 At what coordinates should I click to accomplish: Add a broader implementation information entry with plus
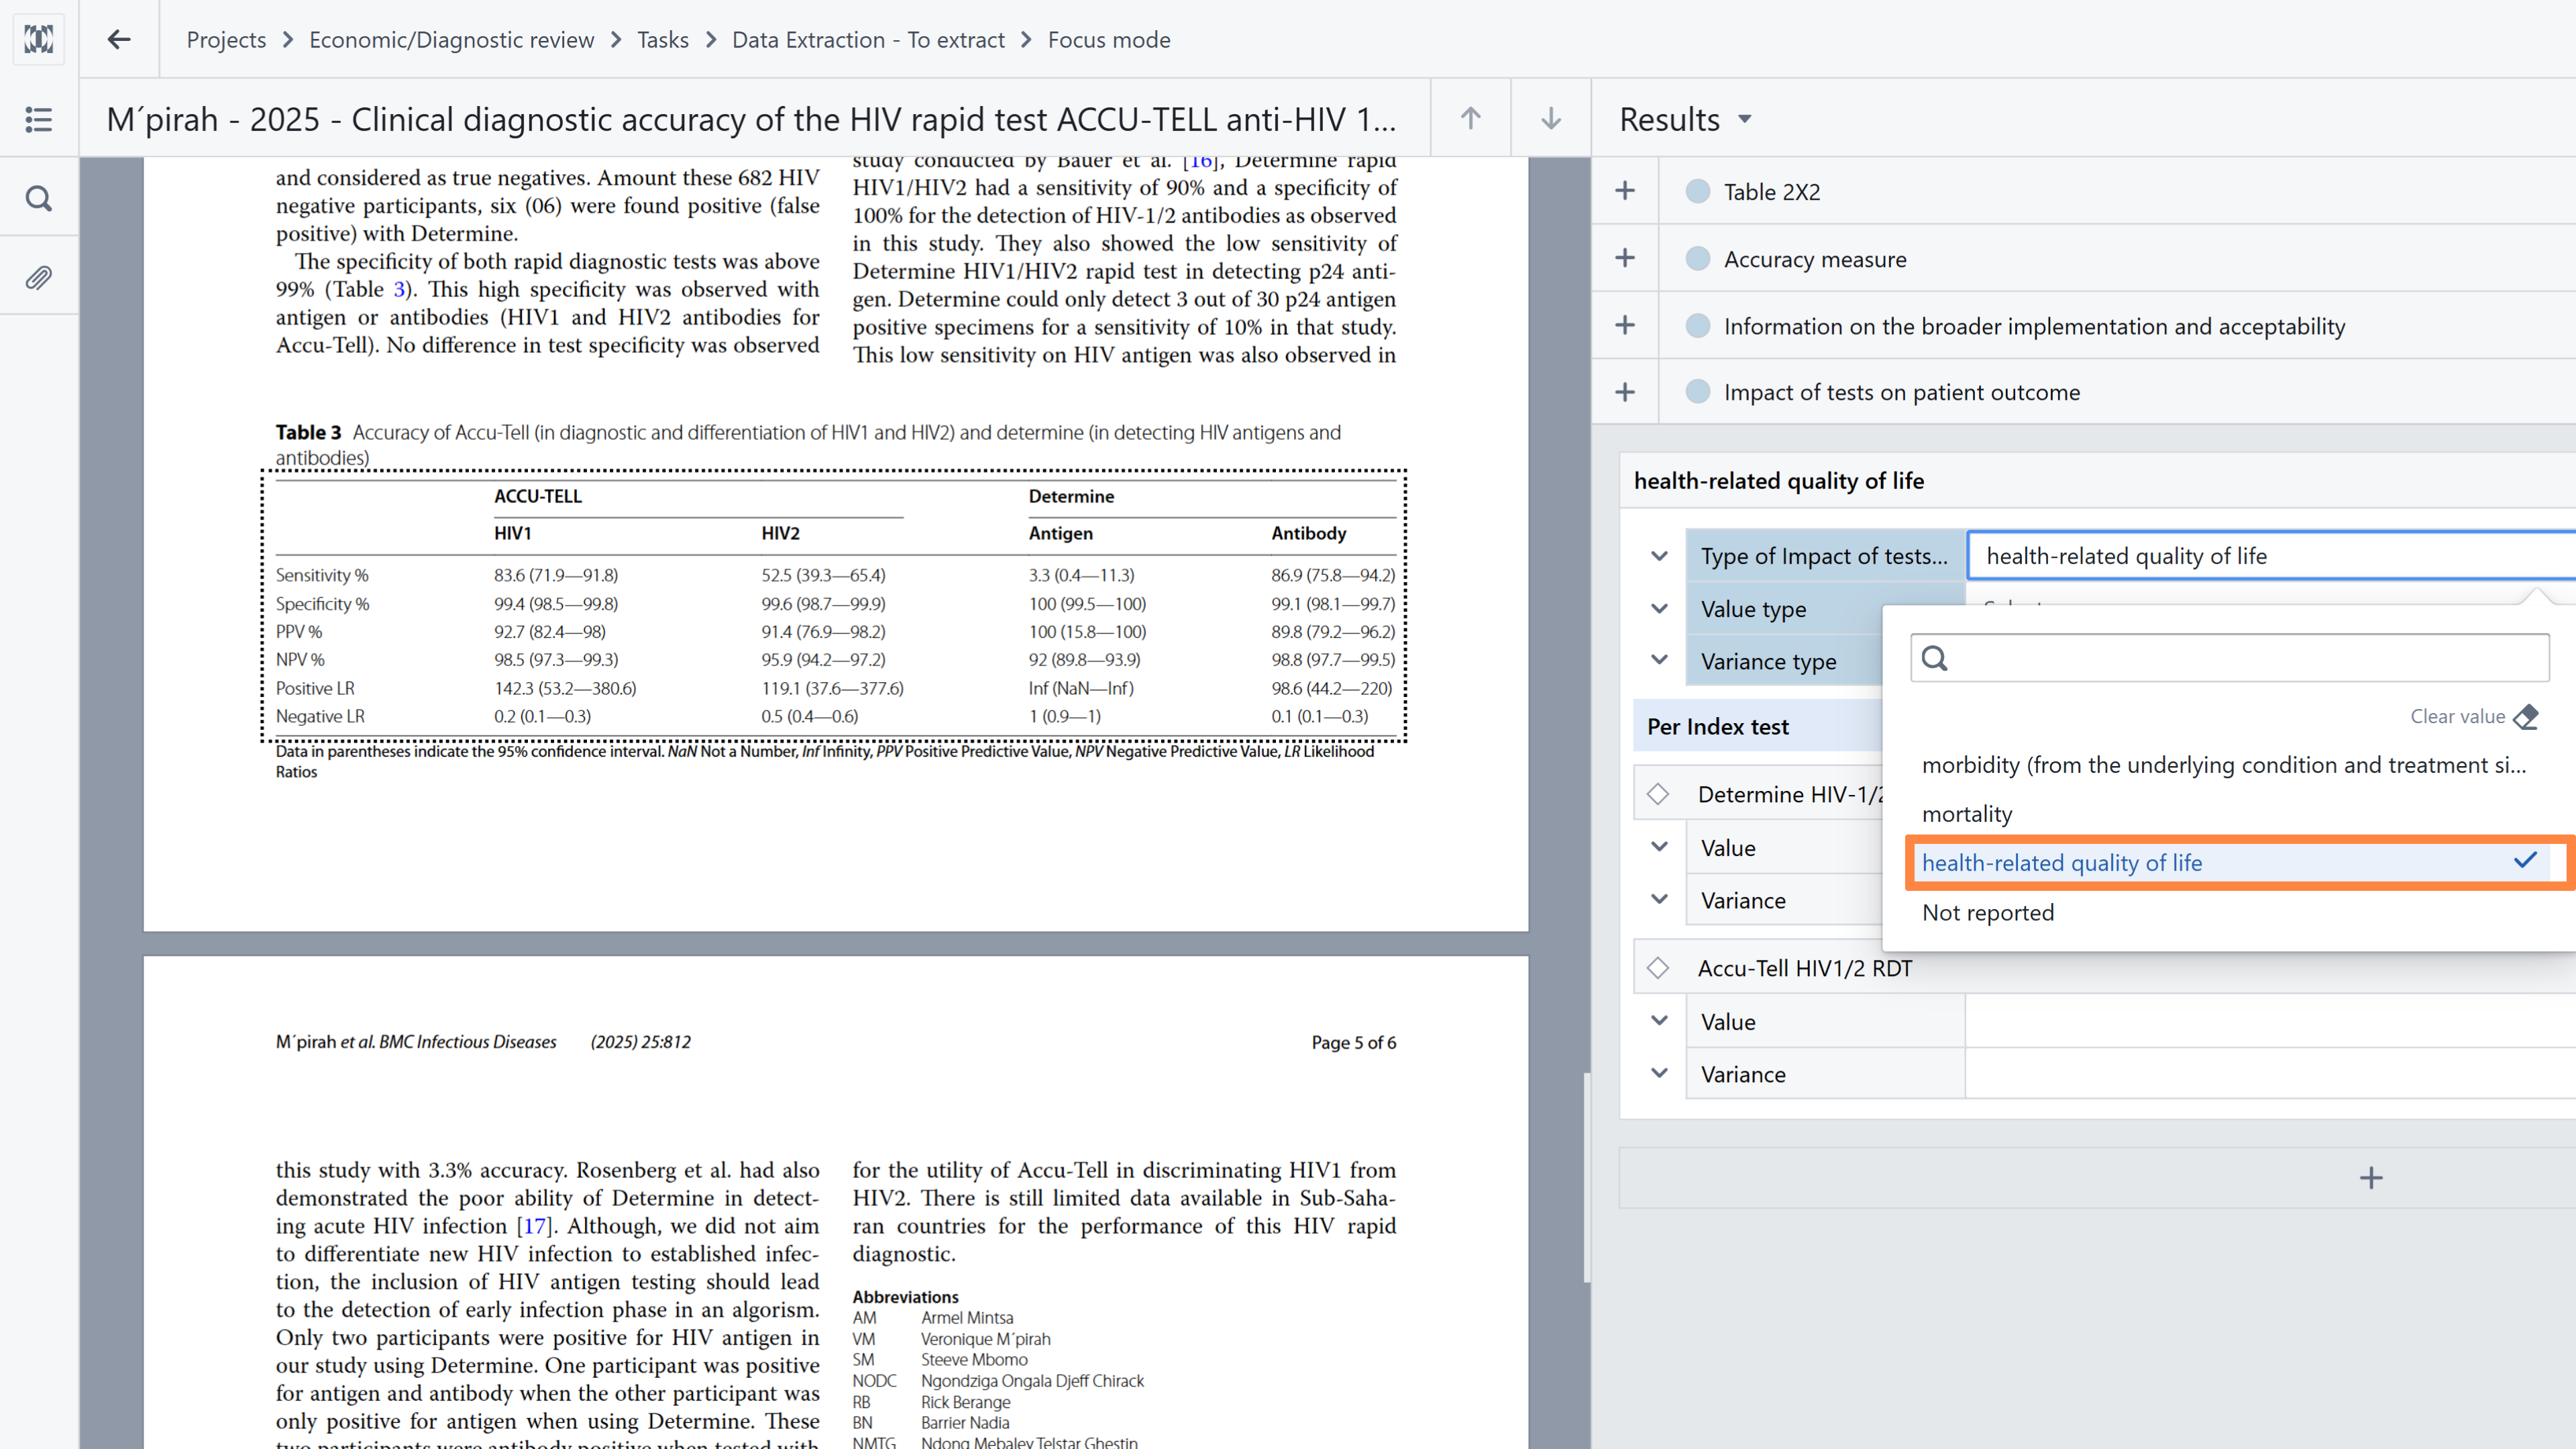coord(1625,325)
